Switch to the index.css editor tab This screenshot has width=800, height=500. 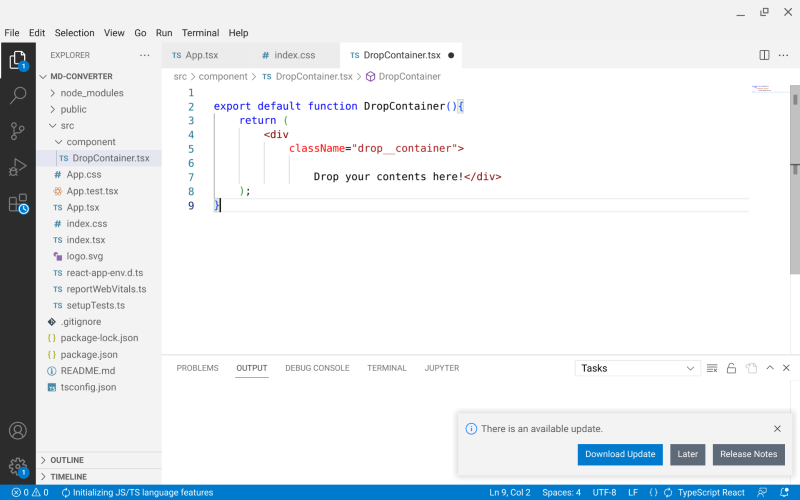click(295, 55)
